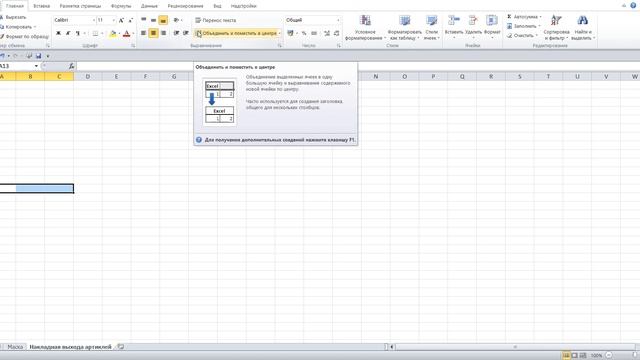This screenshot has width=640, height=360.
Task: Switch to the Данные ribbon tab
Action: pyautogui.click(x=149, y=6)
